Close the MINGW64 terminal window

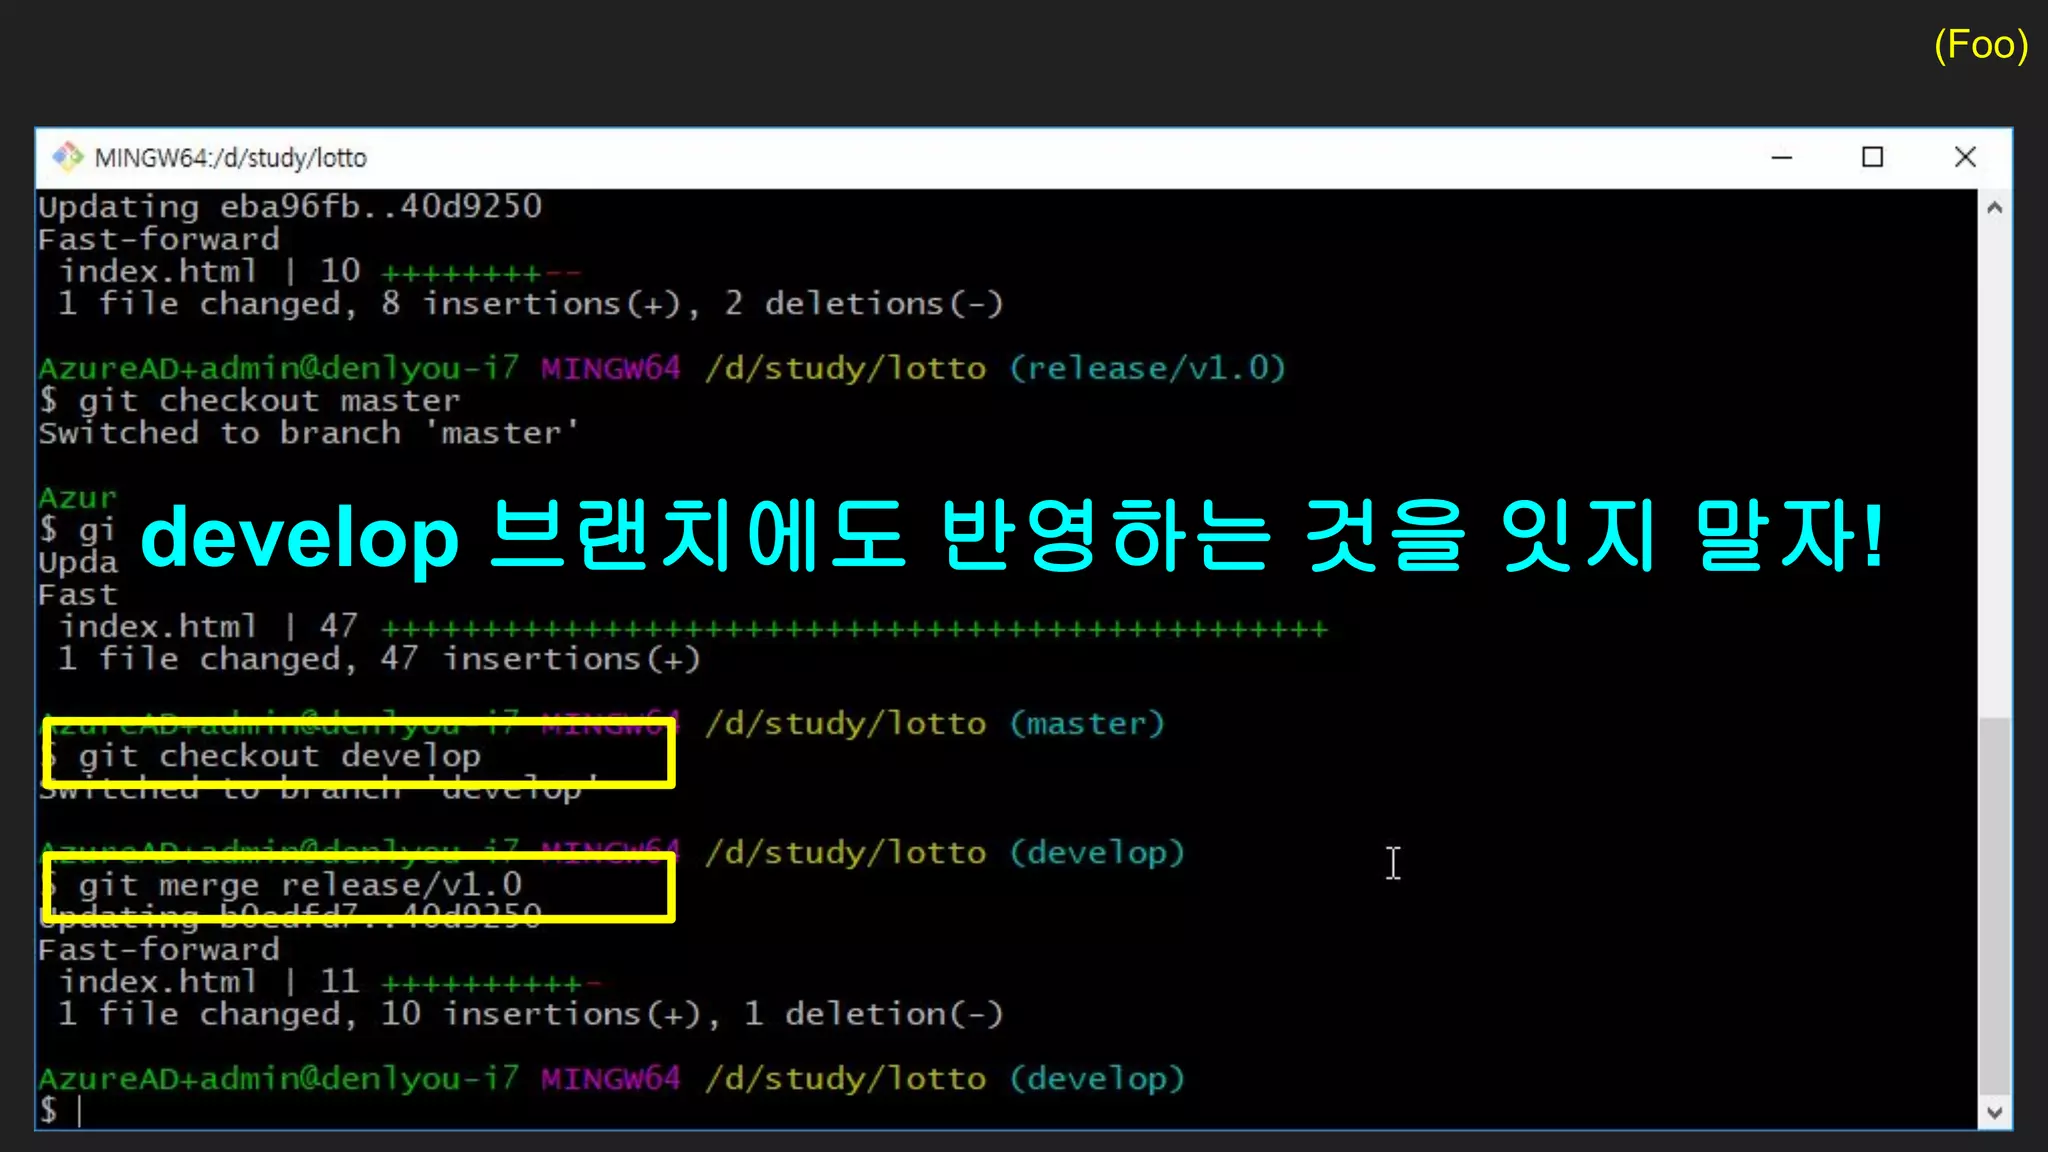[1964, 157]
